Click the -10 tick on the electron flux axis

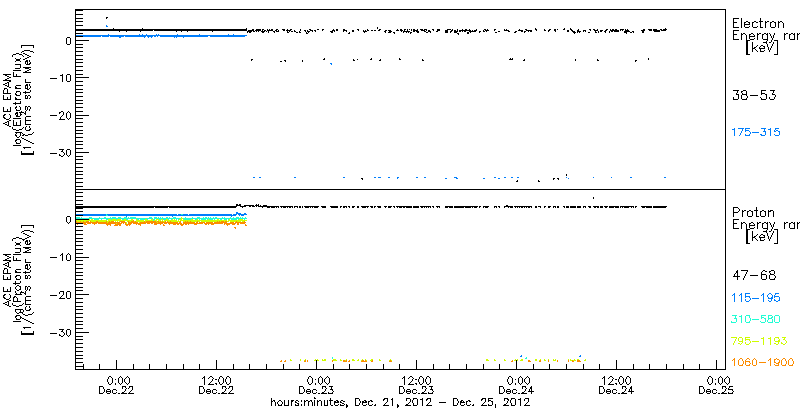[62, 78]
